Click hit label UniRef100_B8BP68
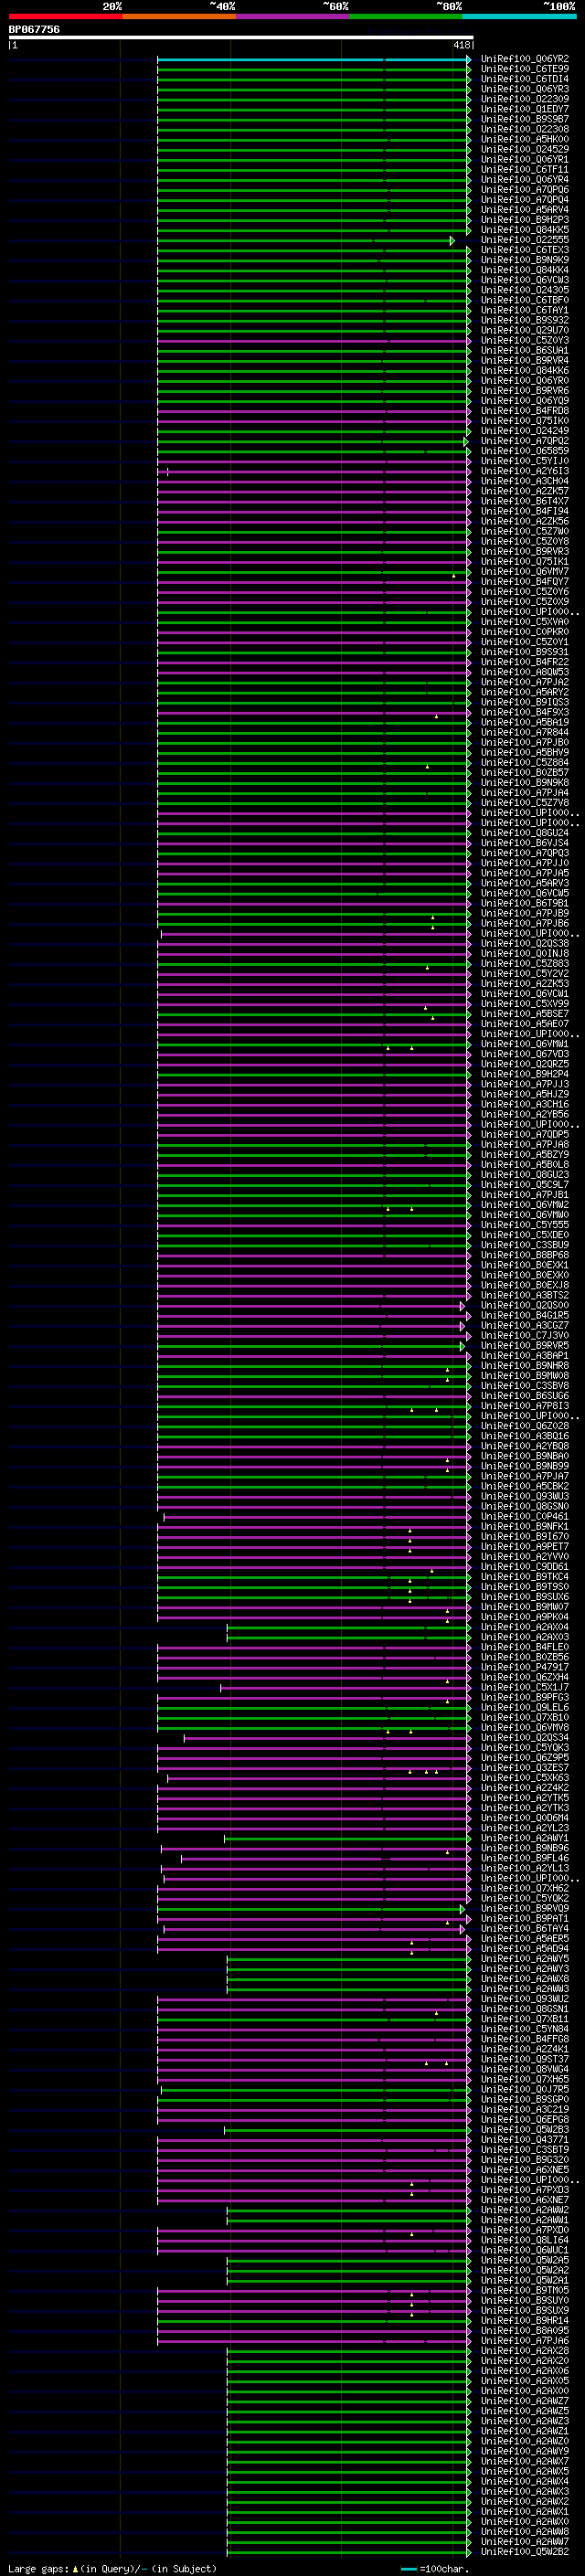This screenshot has height=2576, width=585. pos(525,1255)
